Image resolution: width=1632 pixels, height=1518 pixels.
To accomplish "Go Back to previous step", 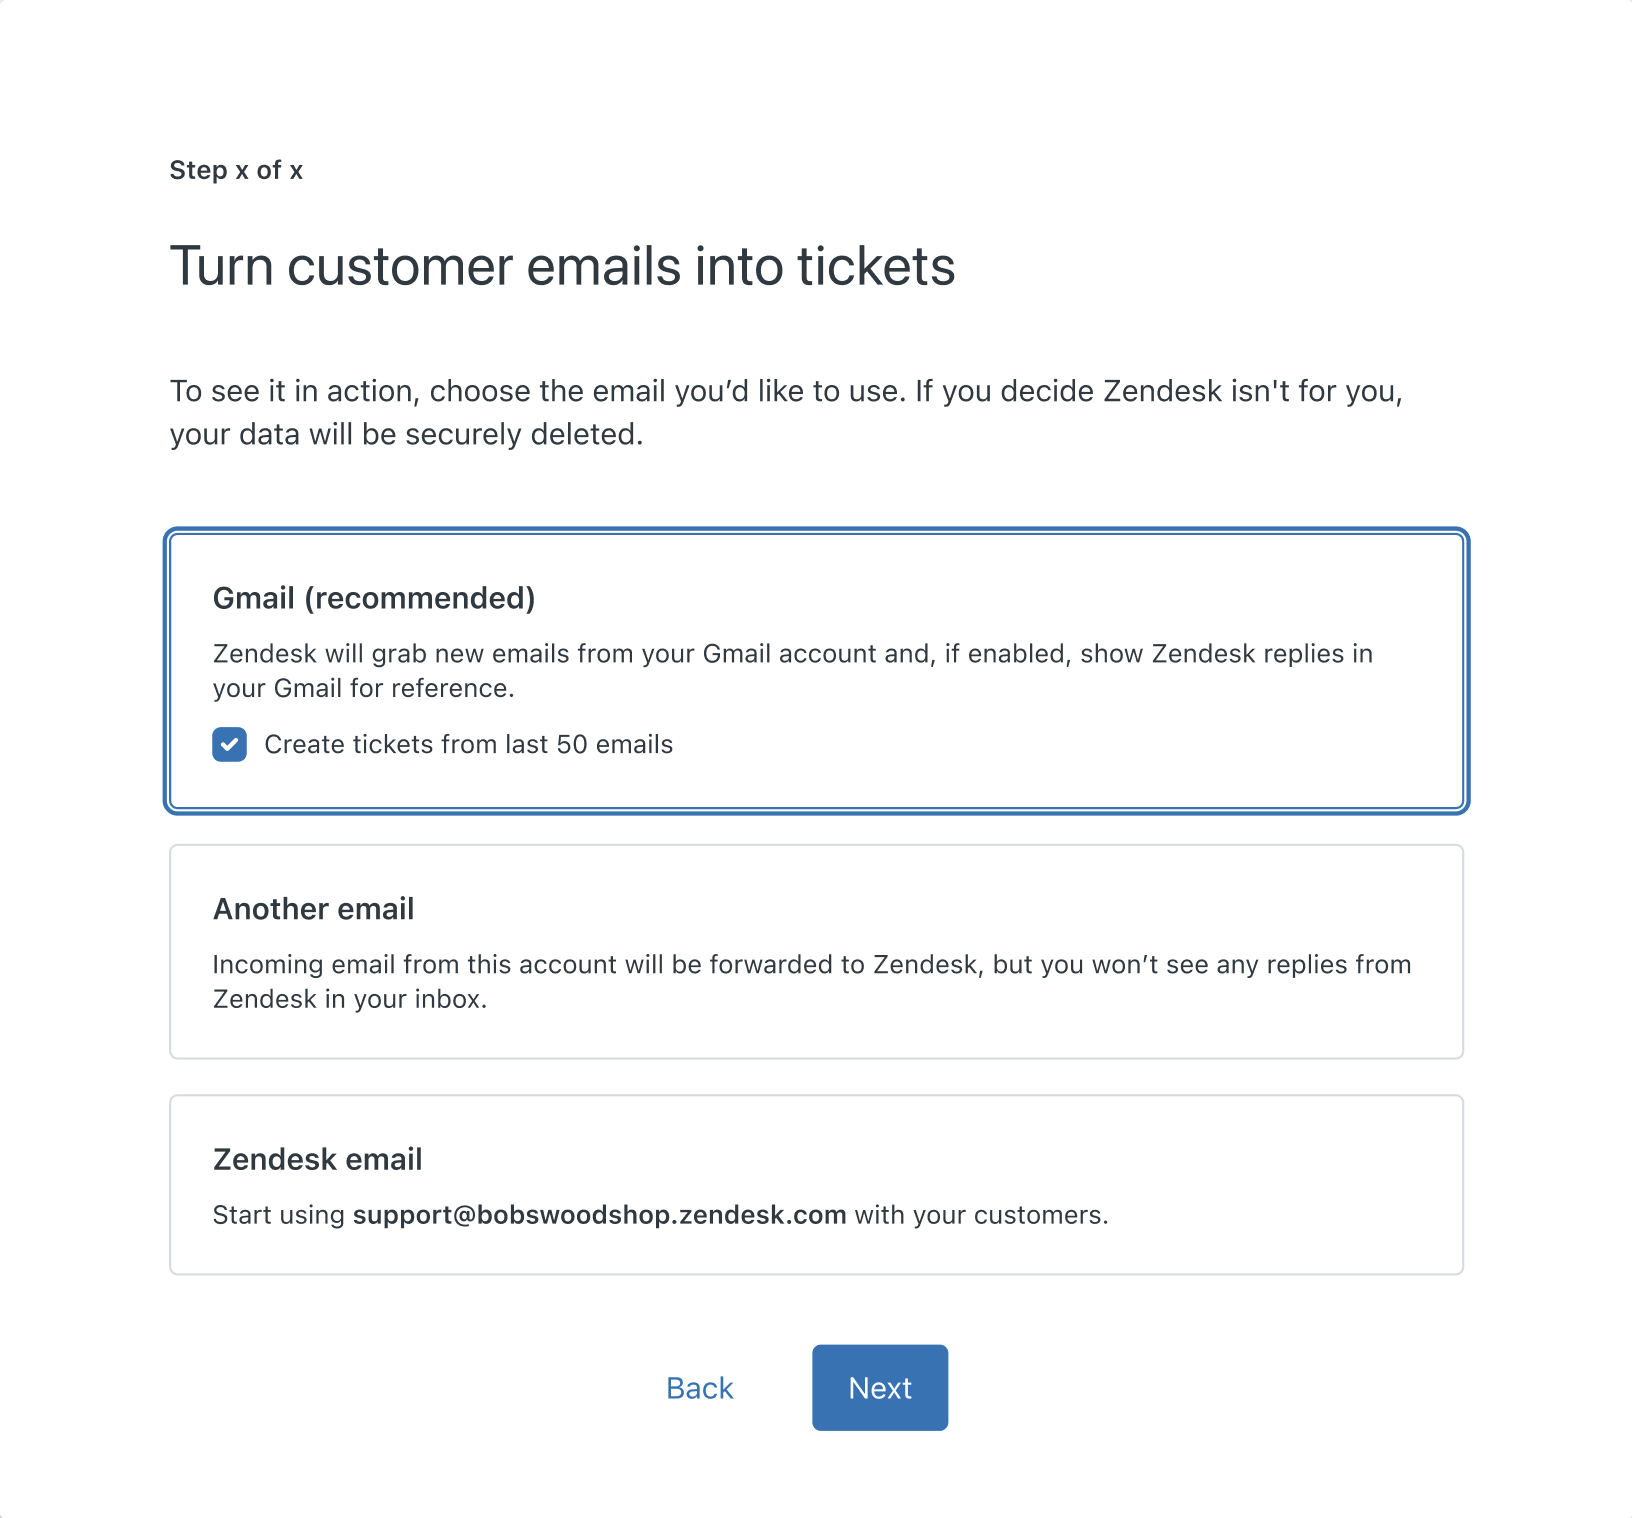I will 700,1388.
